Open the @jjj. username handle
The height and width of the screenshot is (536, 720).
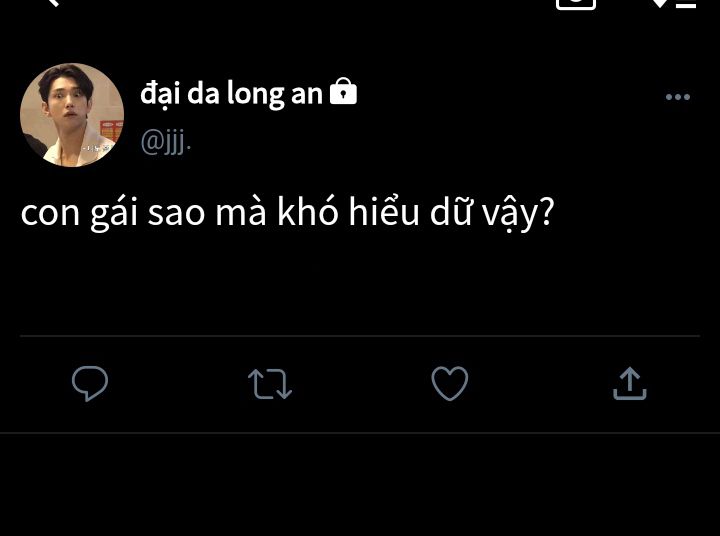pos(166,142)
